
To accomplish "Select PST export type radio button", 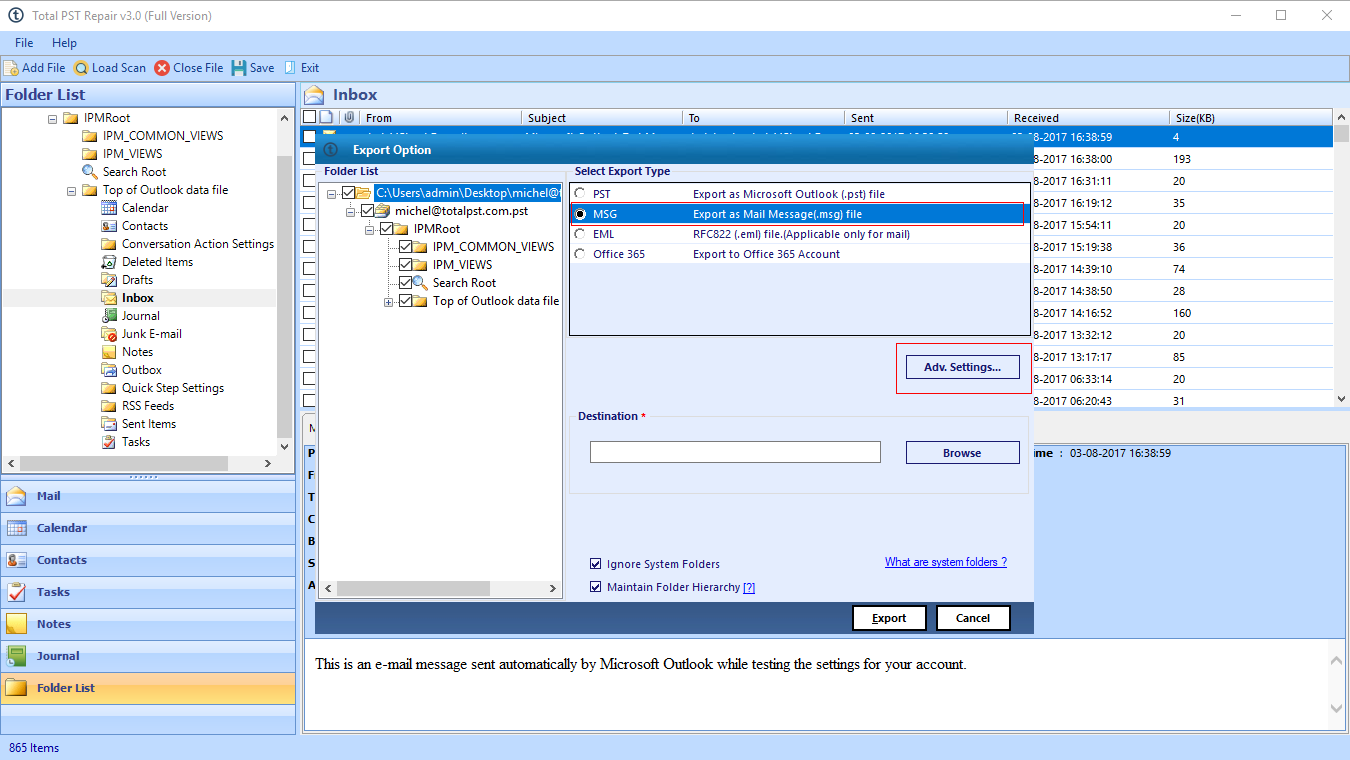I will (580, 193).
